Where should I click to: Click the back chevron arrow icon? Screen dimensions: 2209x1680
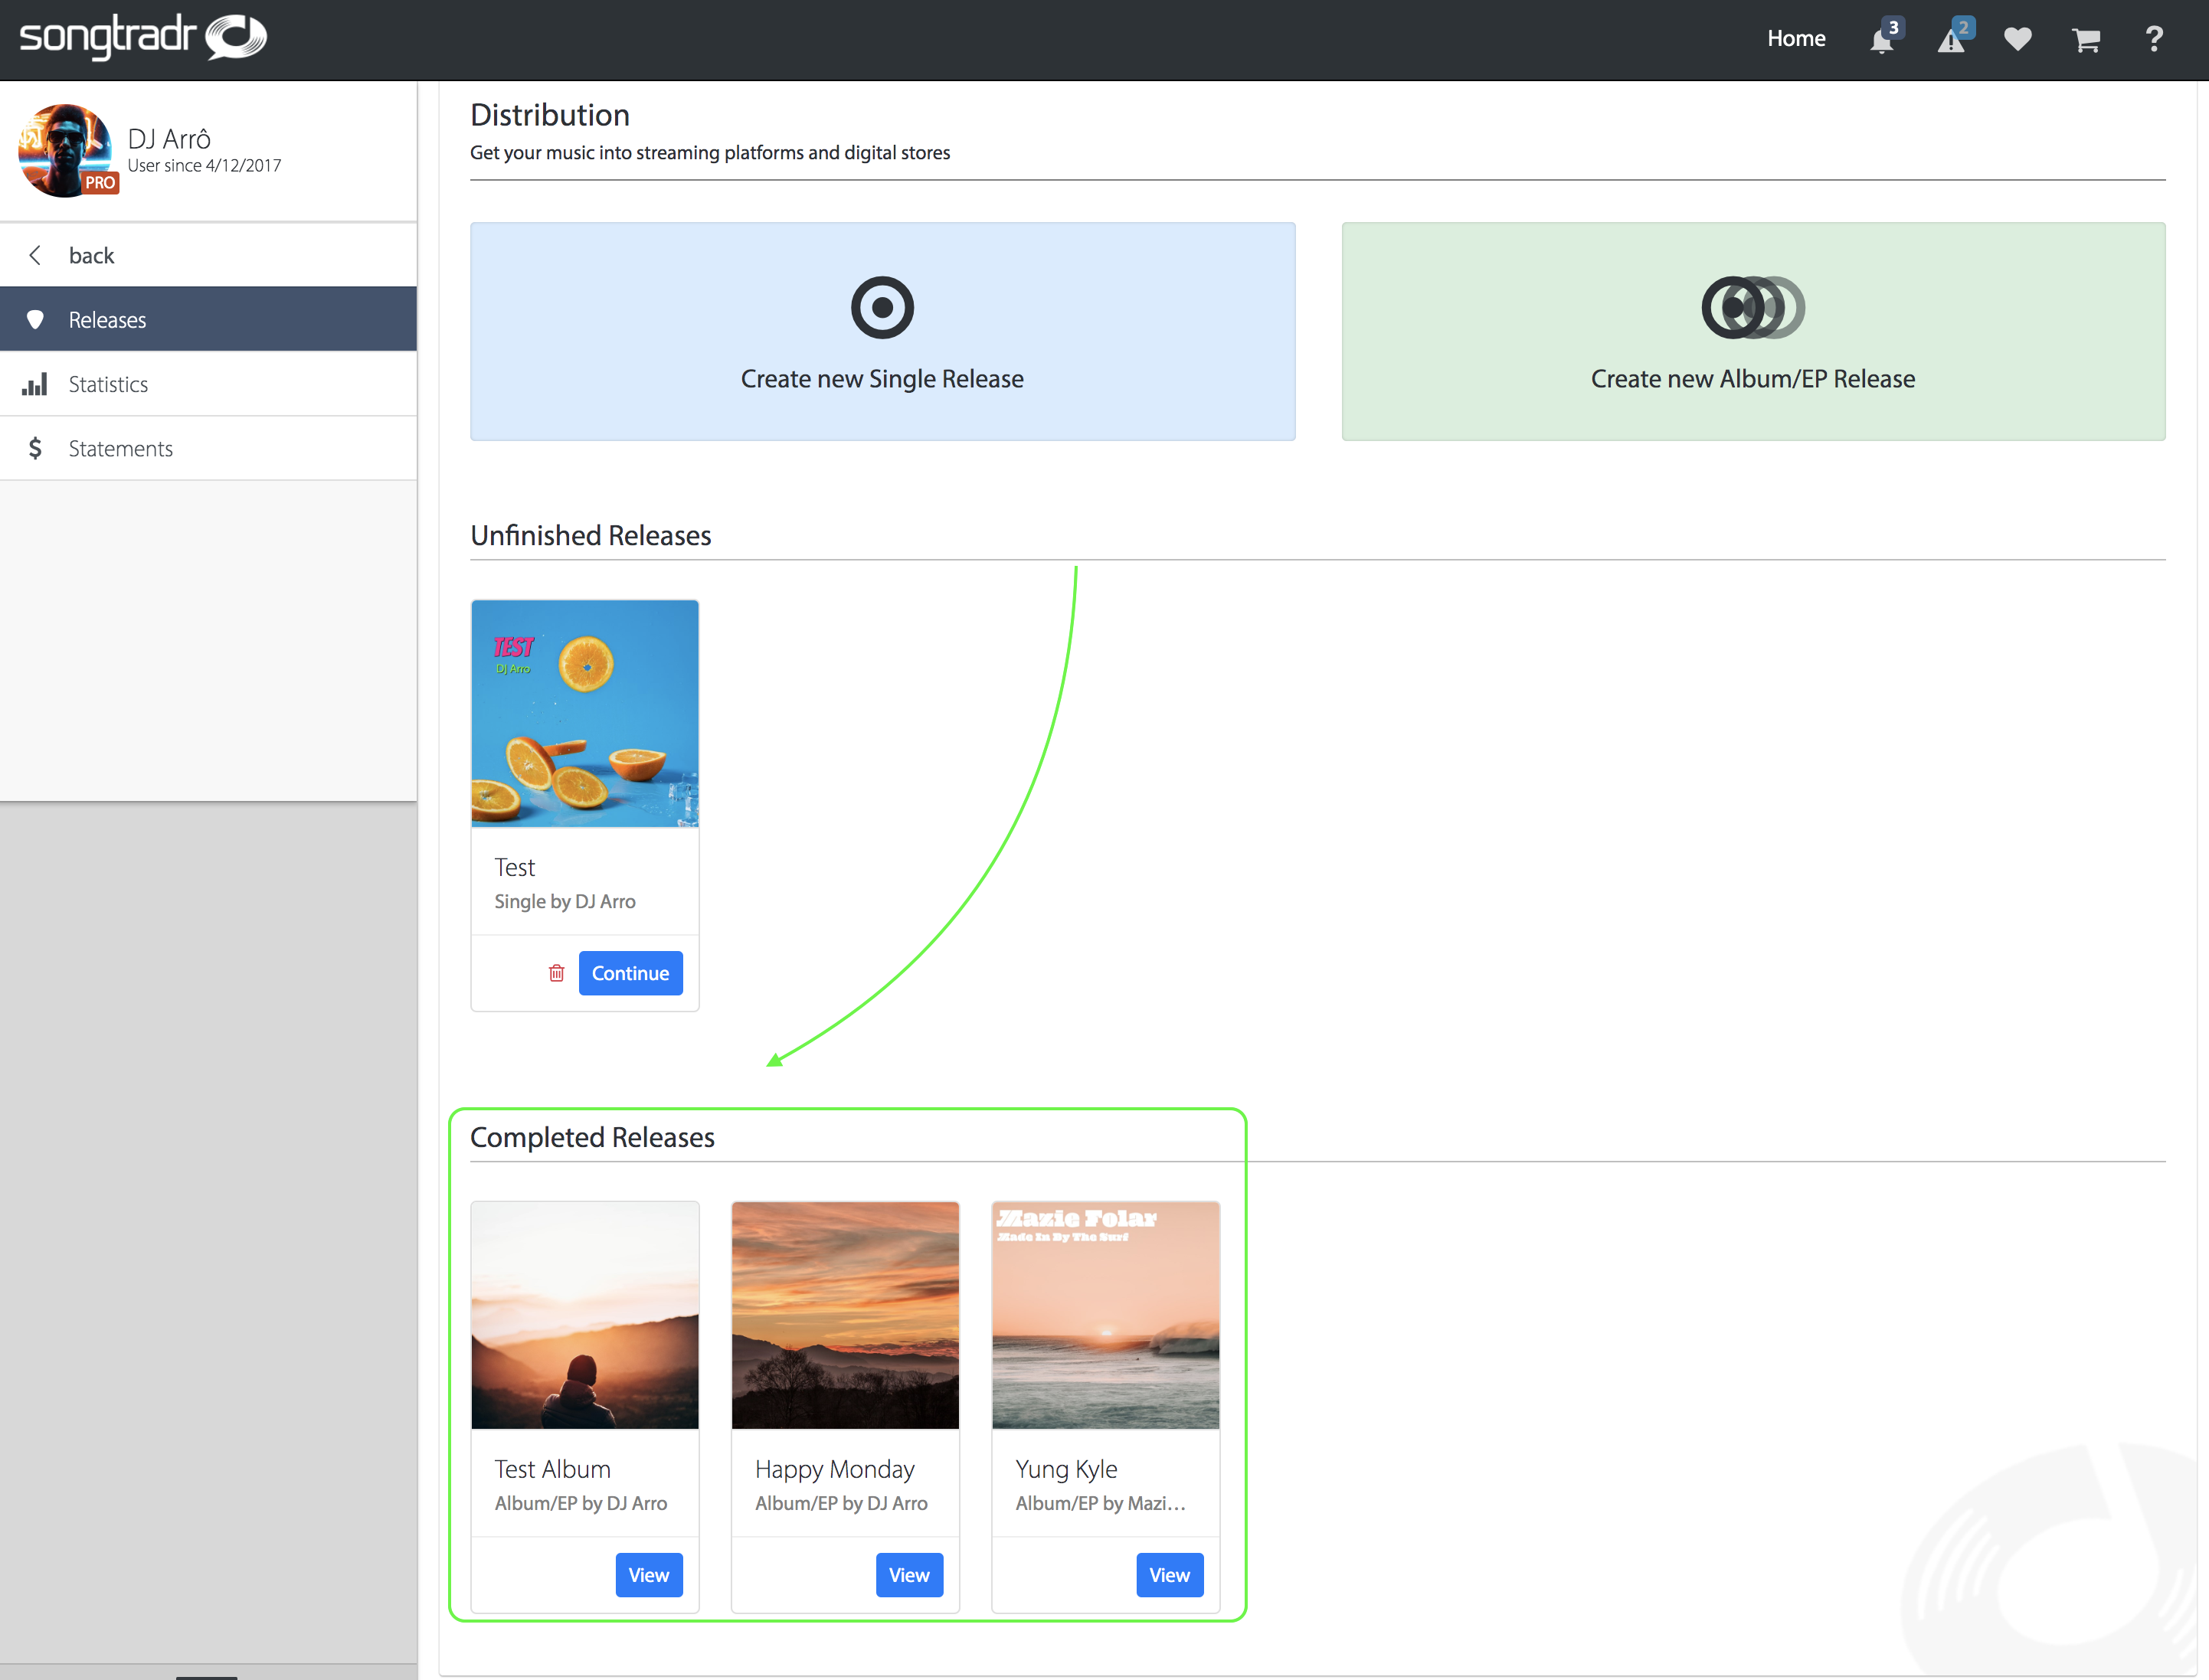36,255
